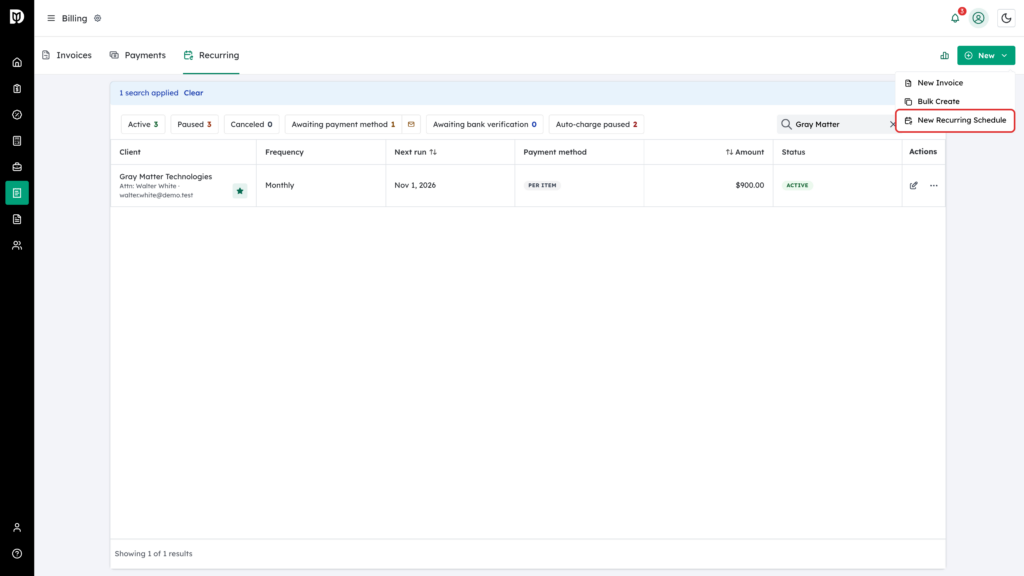Click the Client column header
Screen dimensions: 1024x576
(130, 152)
